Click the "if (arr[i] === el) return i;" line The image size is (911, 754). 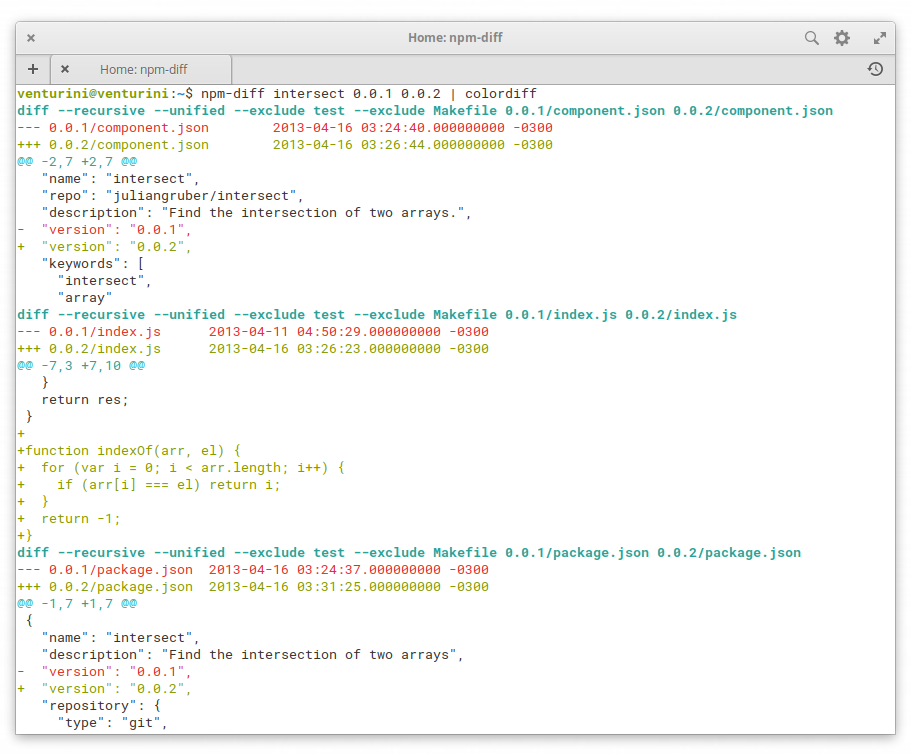pyautogui.click(x=149, y=484)
